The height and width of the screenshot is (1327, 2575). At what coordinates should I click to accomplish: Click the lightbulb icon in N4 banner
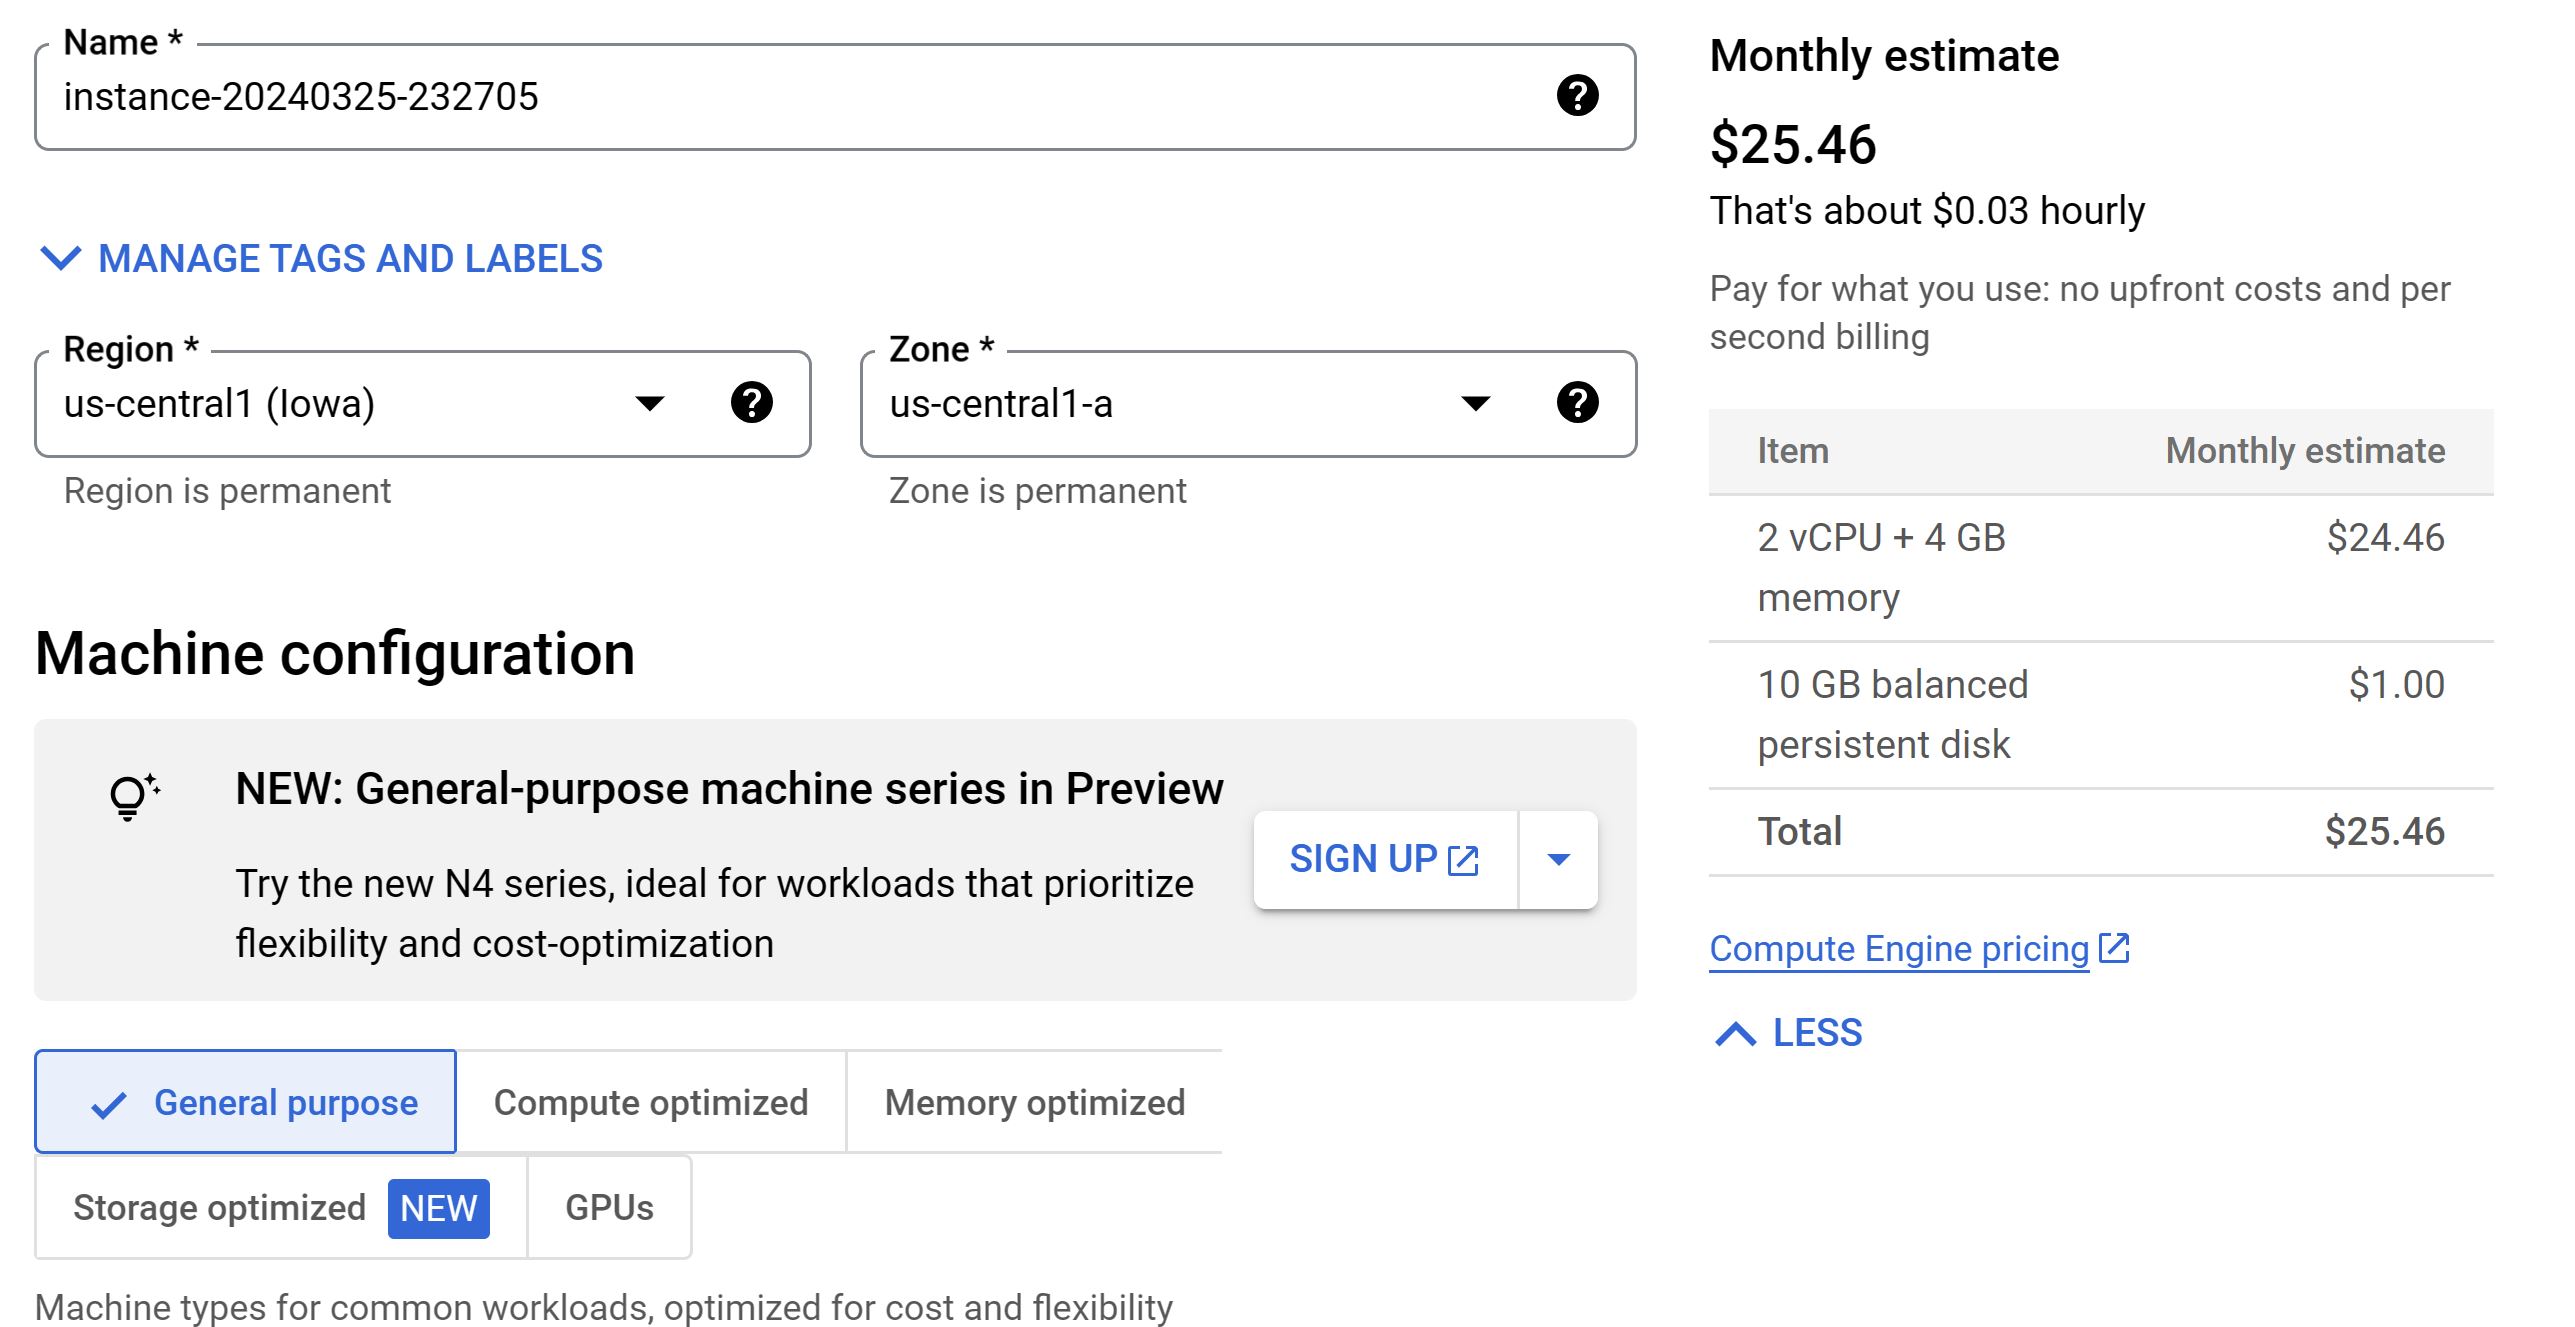point(133,797)
